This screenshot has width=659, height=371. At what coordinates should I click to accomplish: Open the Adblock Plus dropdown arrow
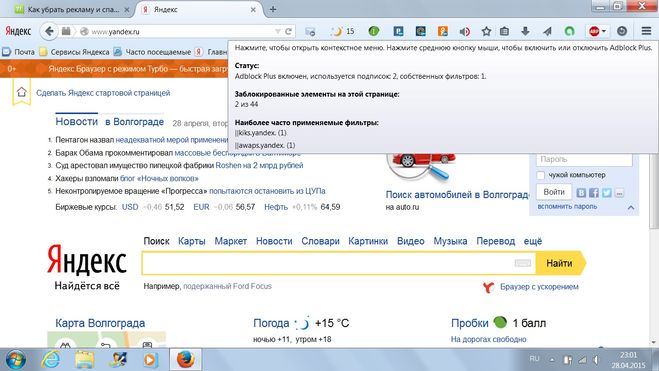(x=604, y=32)
